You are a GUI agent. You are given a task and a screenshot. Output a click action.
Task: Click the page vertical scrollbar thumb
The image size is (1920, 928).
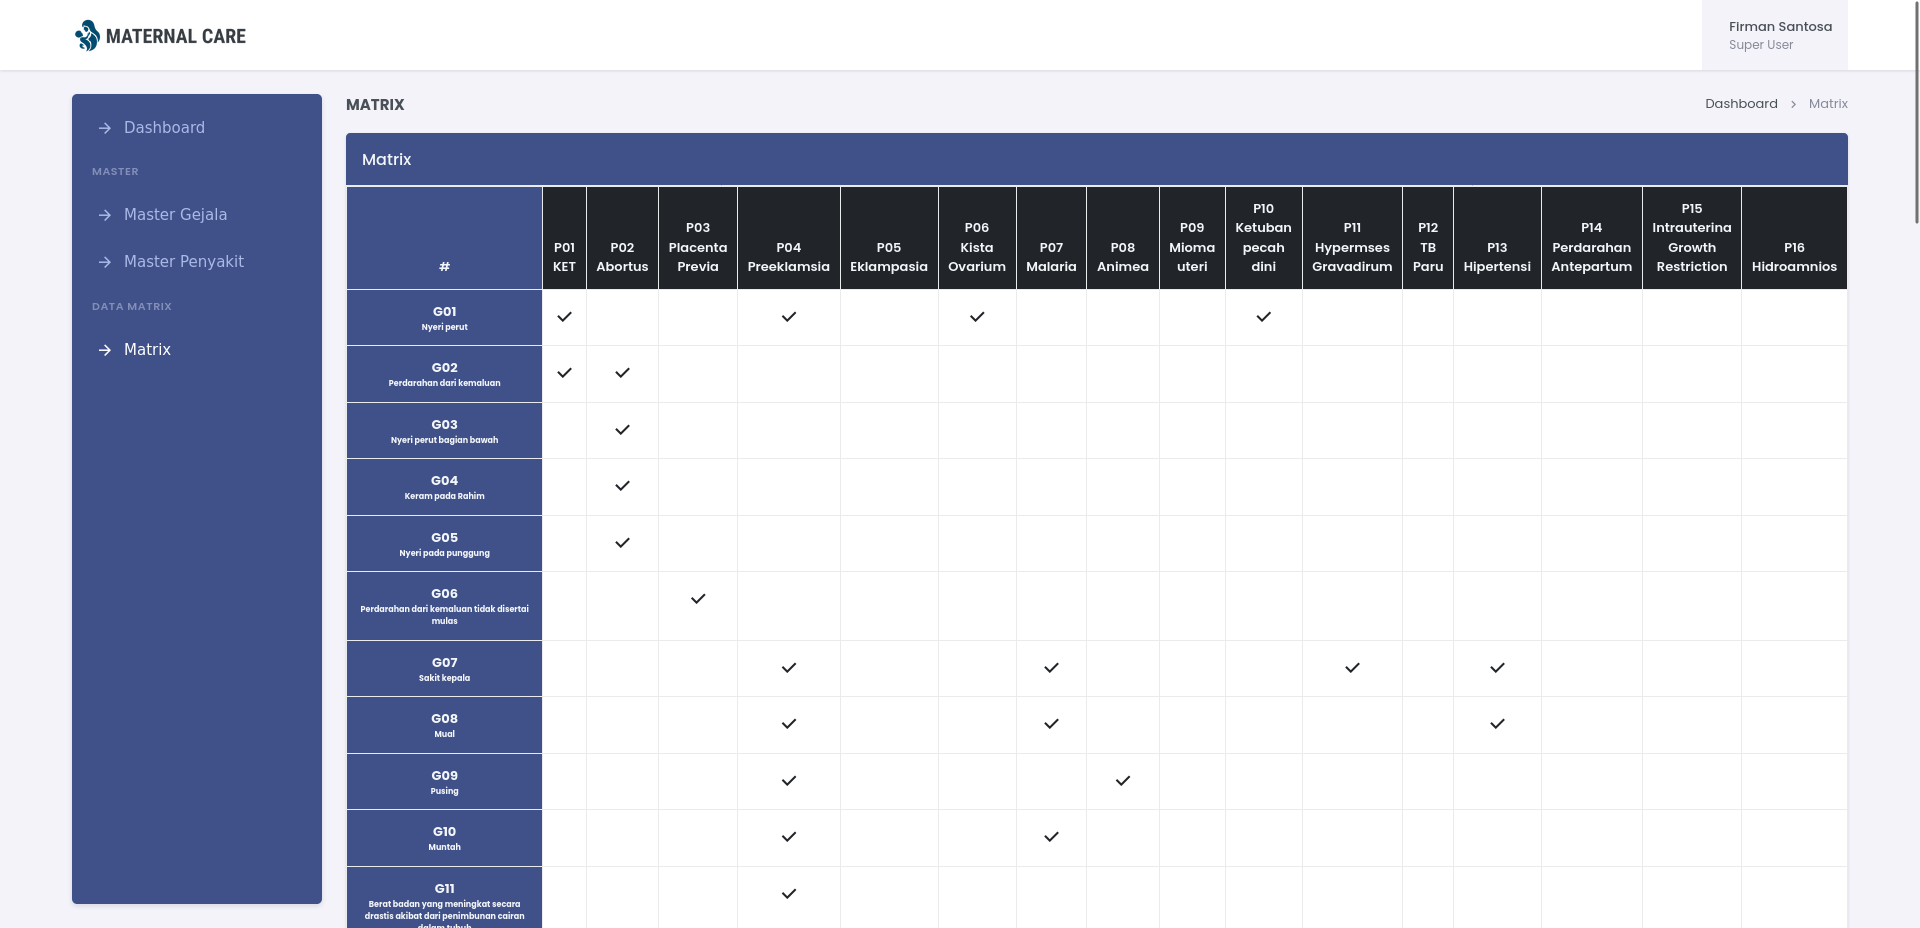tap(1916, 112)
